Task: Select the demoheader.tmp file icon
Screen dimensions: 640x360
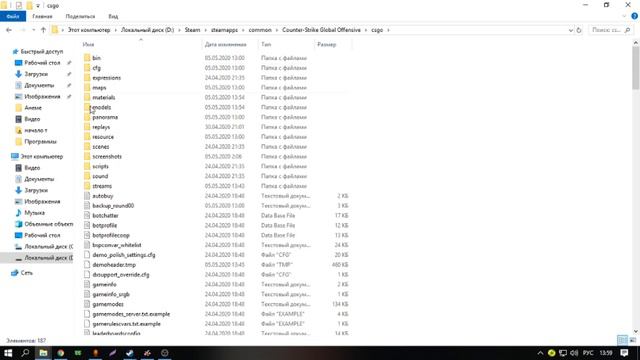Action: pos(87,264)
